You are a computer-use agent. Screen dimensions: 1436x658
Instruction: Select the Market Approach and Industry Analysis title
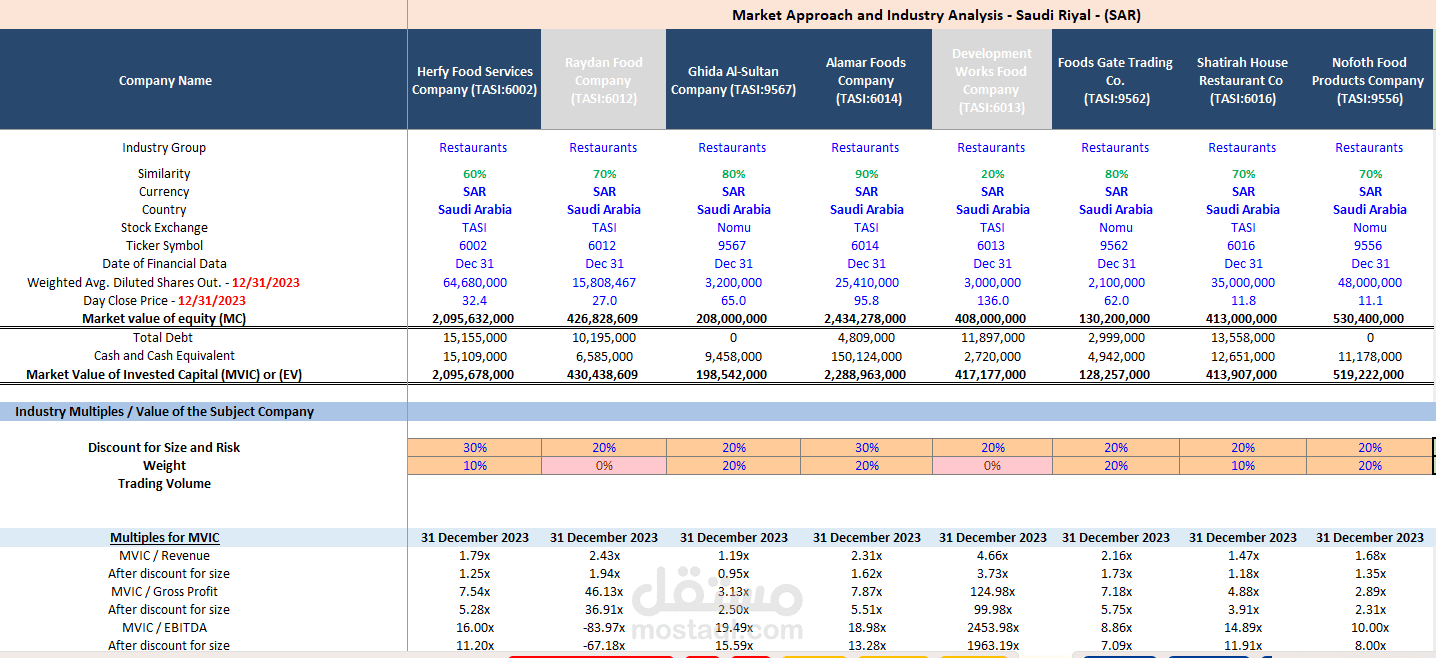point(936,15)
